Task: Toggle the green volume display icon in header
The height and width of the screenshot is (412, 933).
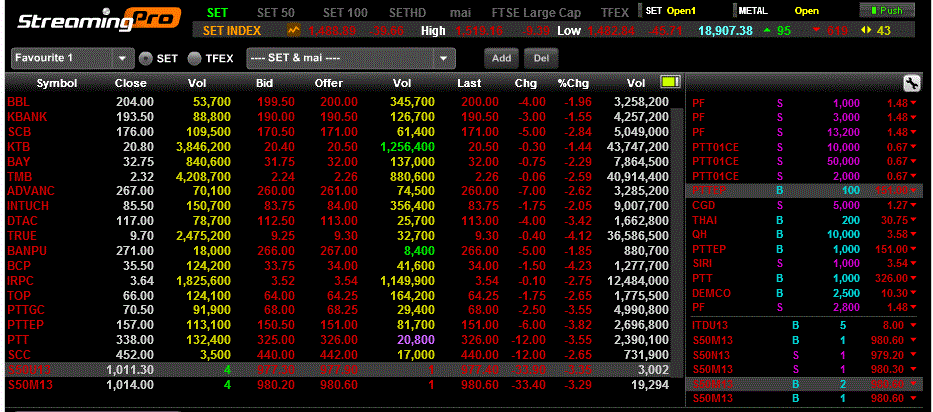Action: click(x=670, y=82)
